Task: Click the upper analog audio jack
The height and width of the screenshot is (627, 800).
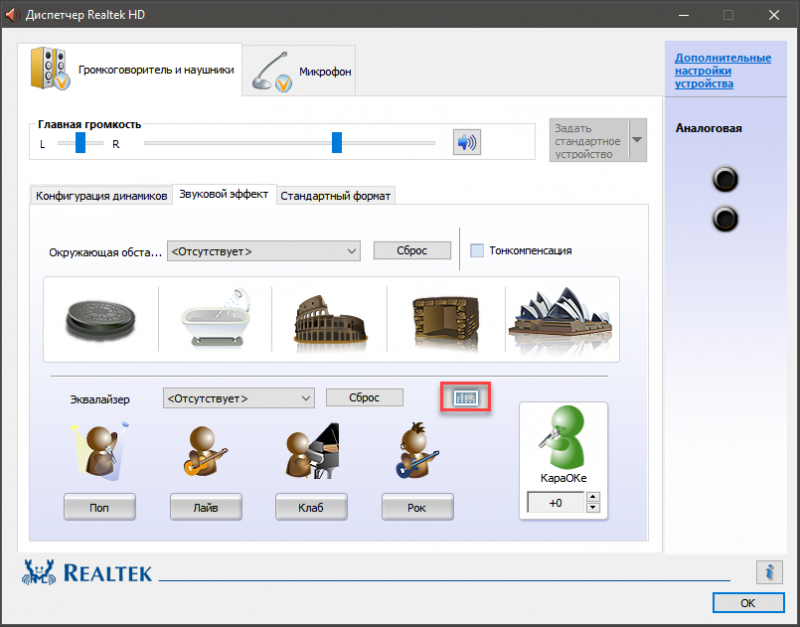Action: pos(724,180)
